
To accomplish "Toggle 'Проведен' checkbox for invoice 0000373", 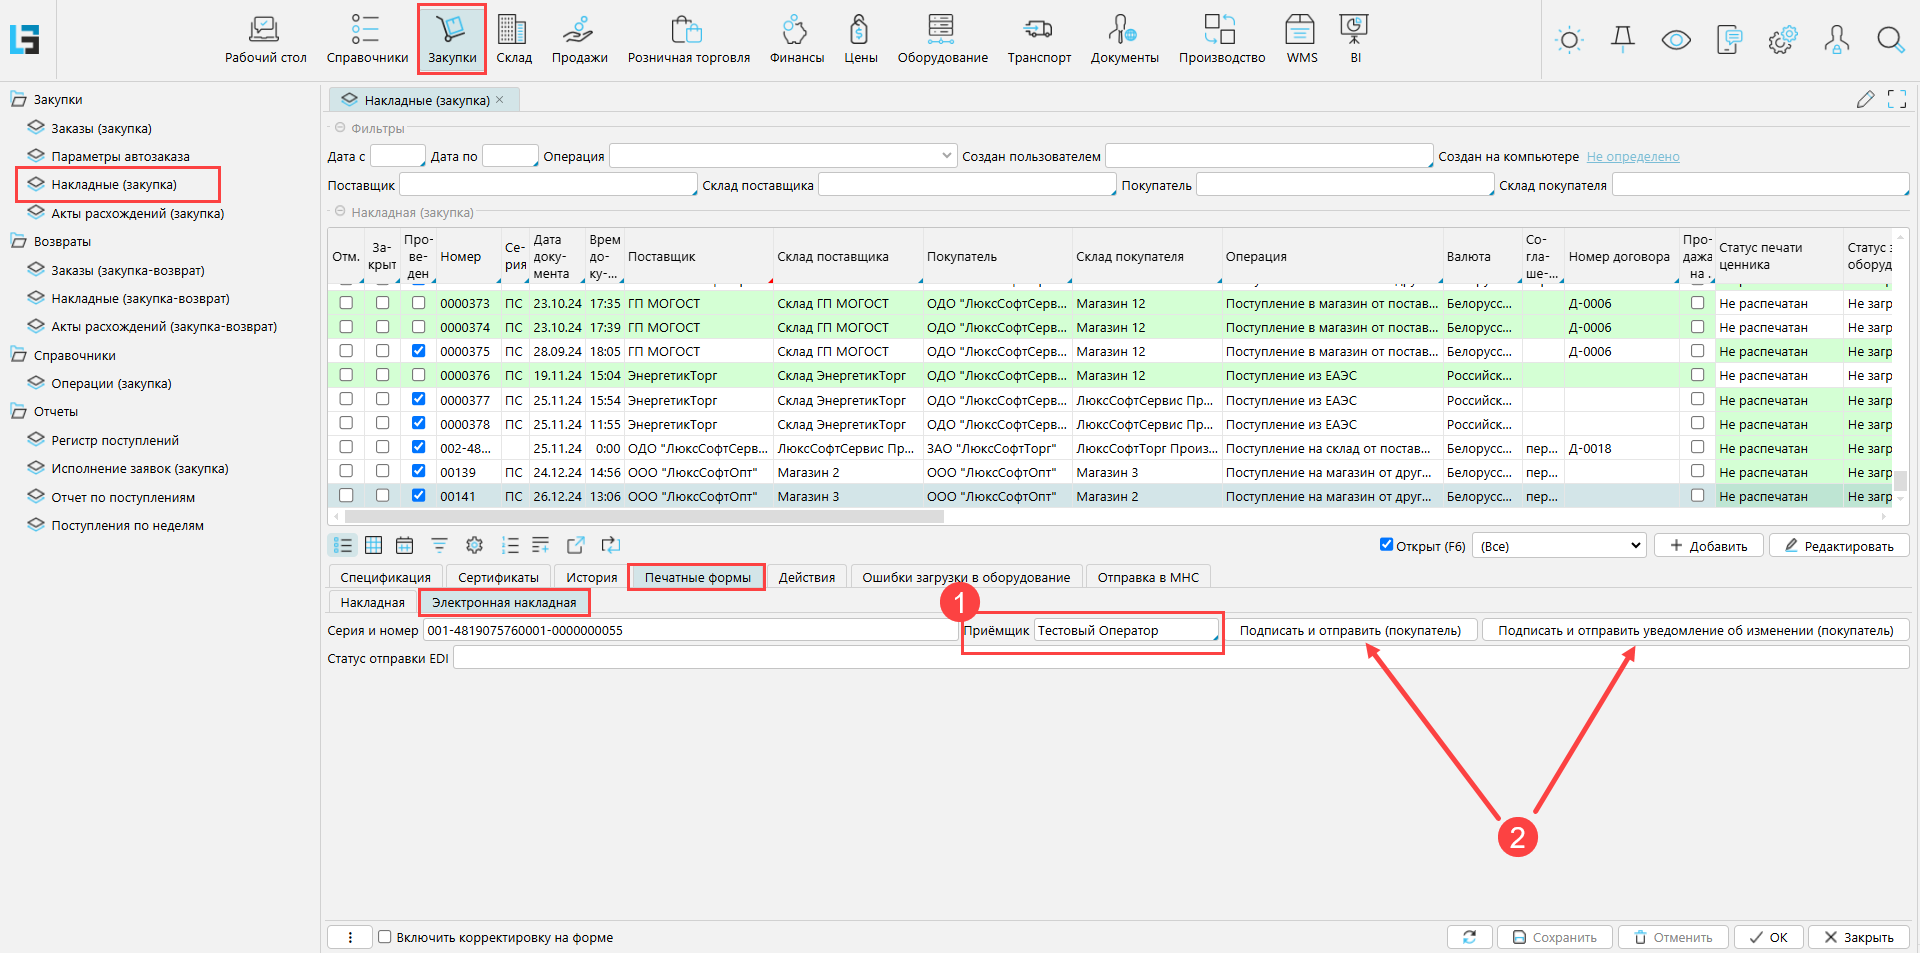I will 418,303.
